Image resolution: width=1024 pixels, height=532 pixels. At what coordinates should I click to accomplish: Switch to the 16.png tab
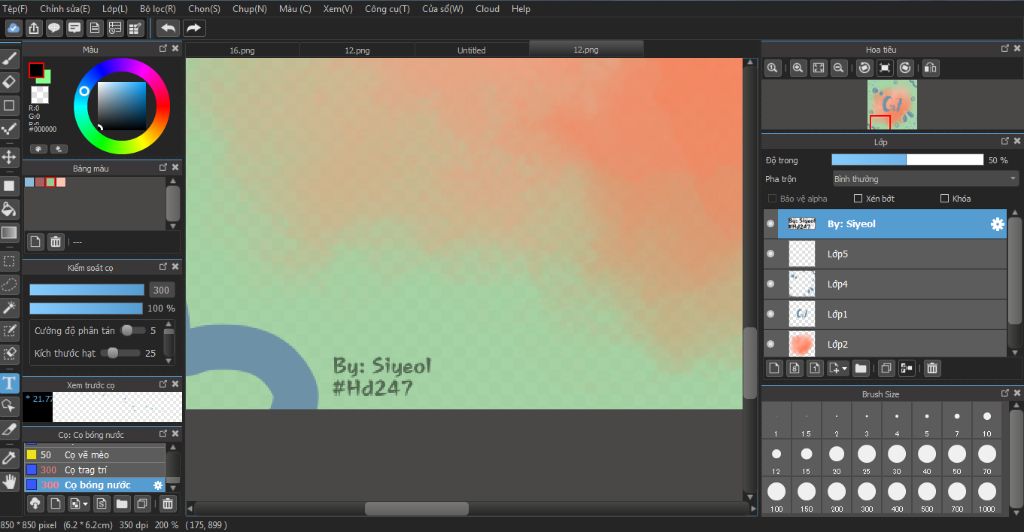coord(242,50)
